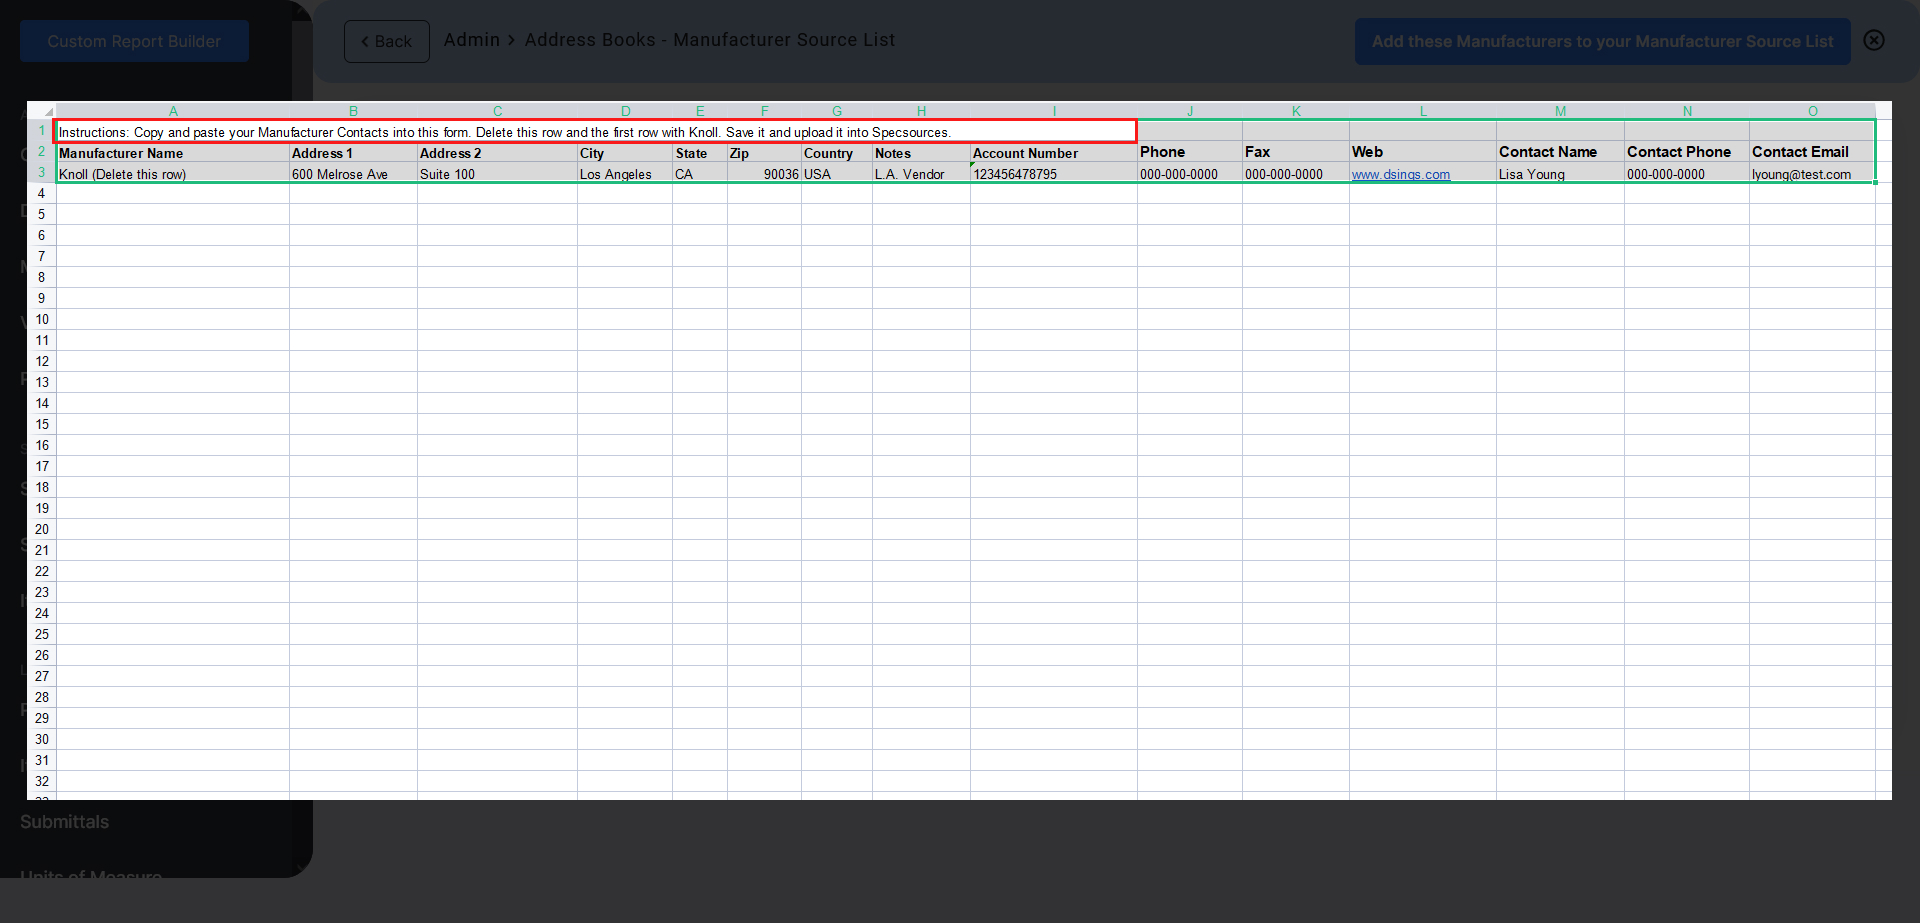Select the Account Number header cell
This screenshot has width=1920, height=923.
coord(1054,153)
